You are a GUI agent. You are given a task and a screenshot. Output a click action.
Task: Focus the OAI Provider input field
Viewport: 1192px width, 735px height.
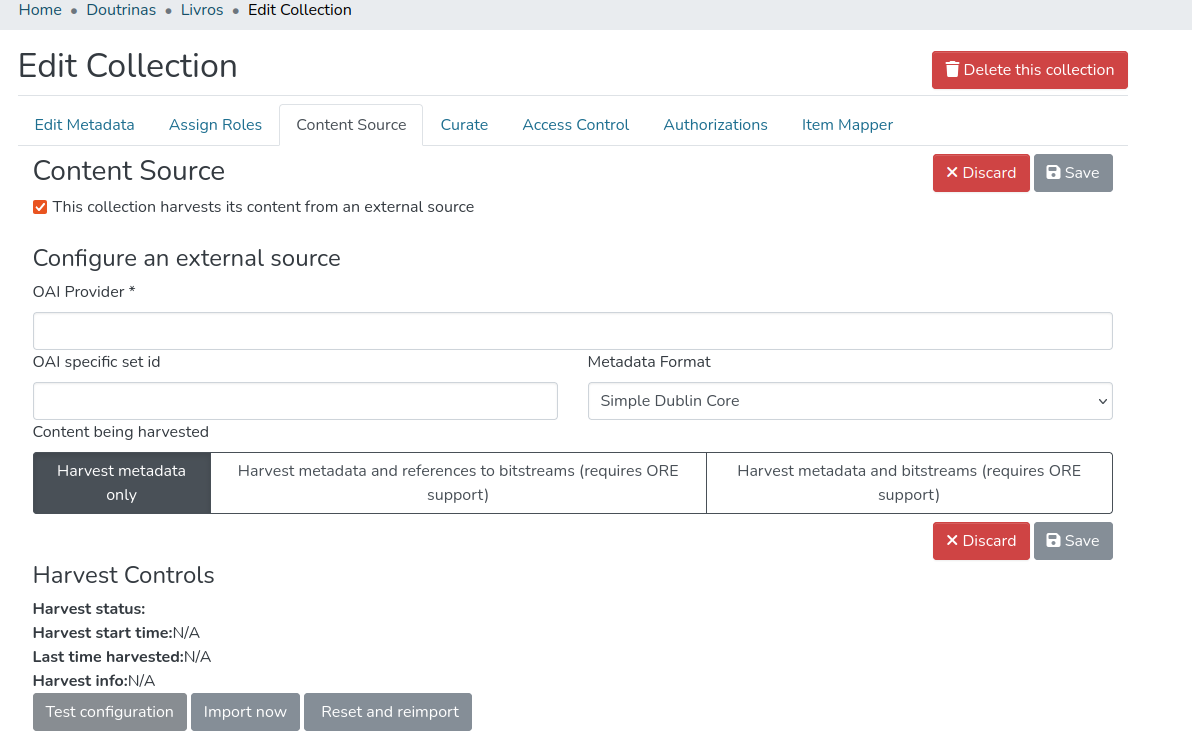572,331
